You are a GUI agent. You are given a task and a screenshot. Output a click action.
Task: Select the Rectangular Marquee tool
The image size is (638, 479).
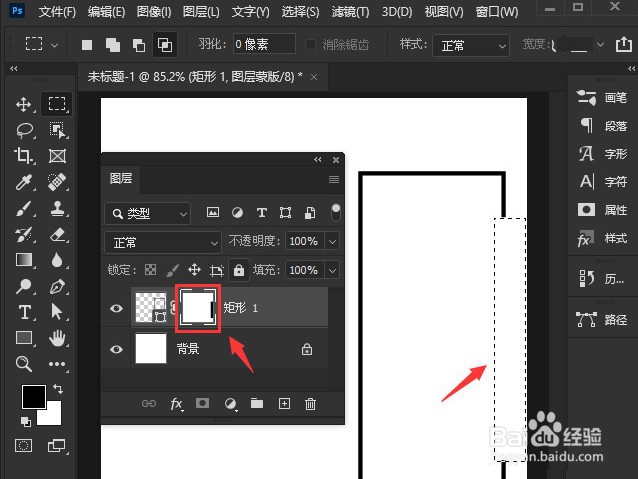(57, 104)
